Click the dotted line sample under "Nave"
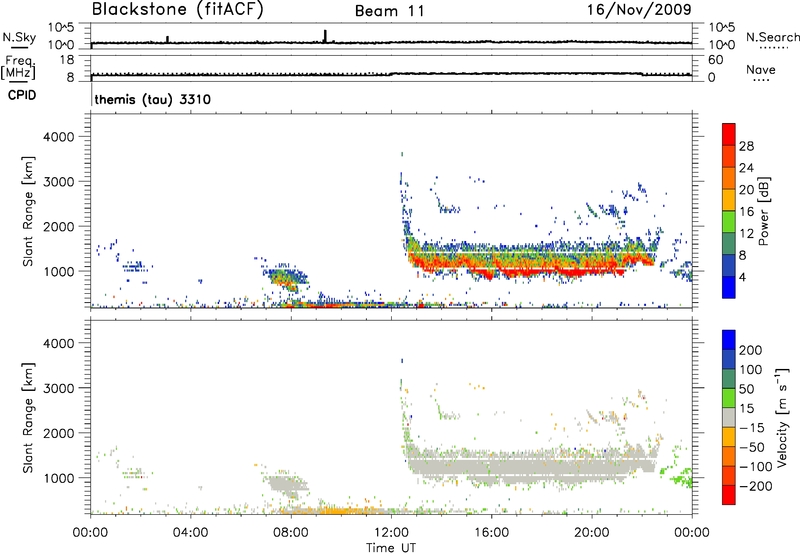Viewport: 800px width, 554px height. pos(761,81)
